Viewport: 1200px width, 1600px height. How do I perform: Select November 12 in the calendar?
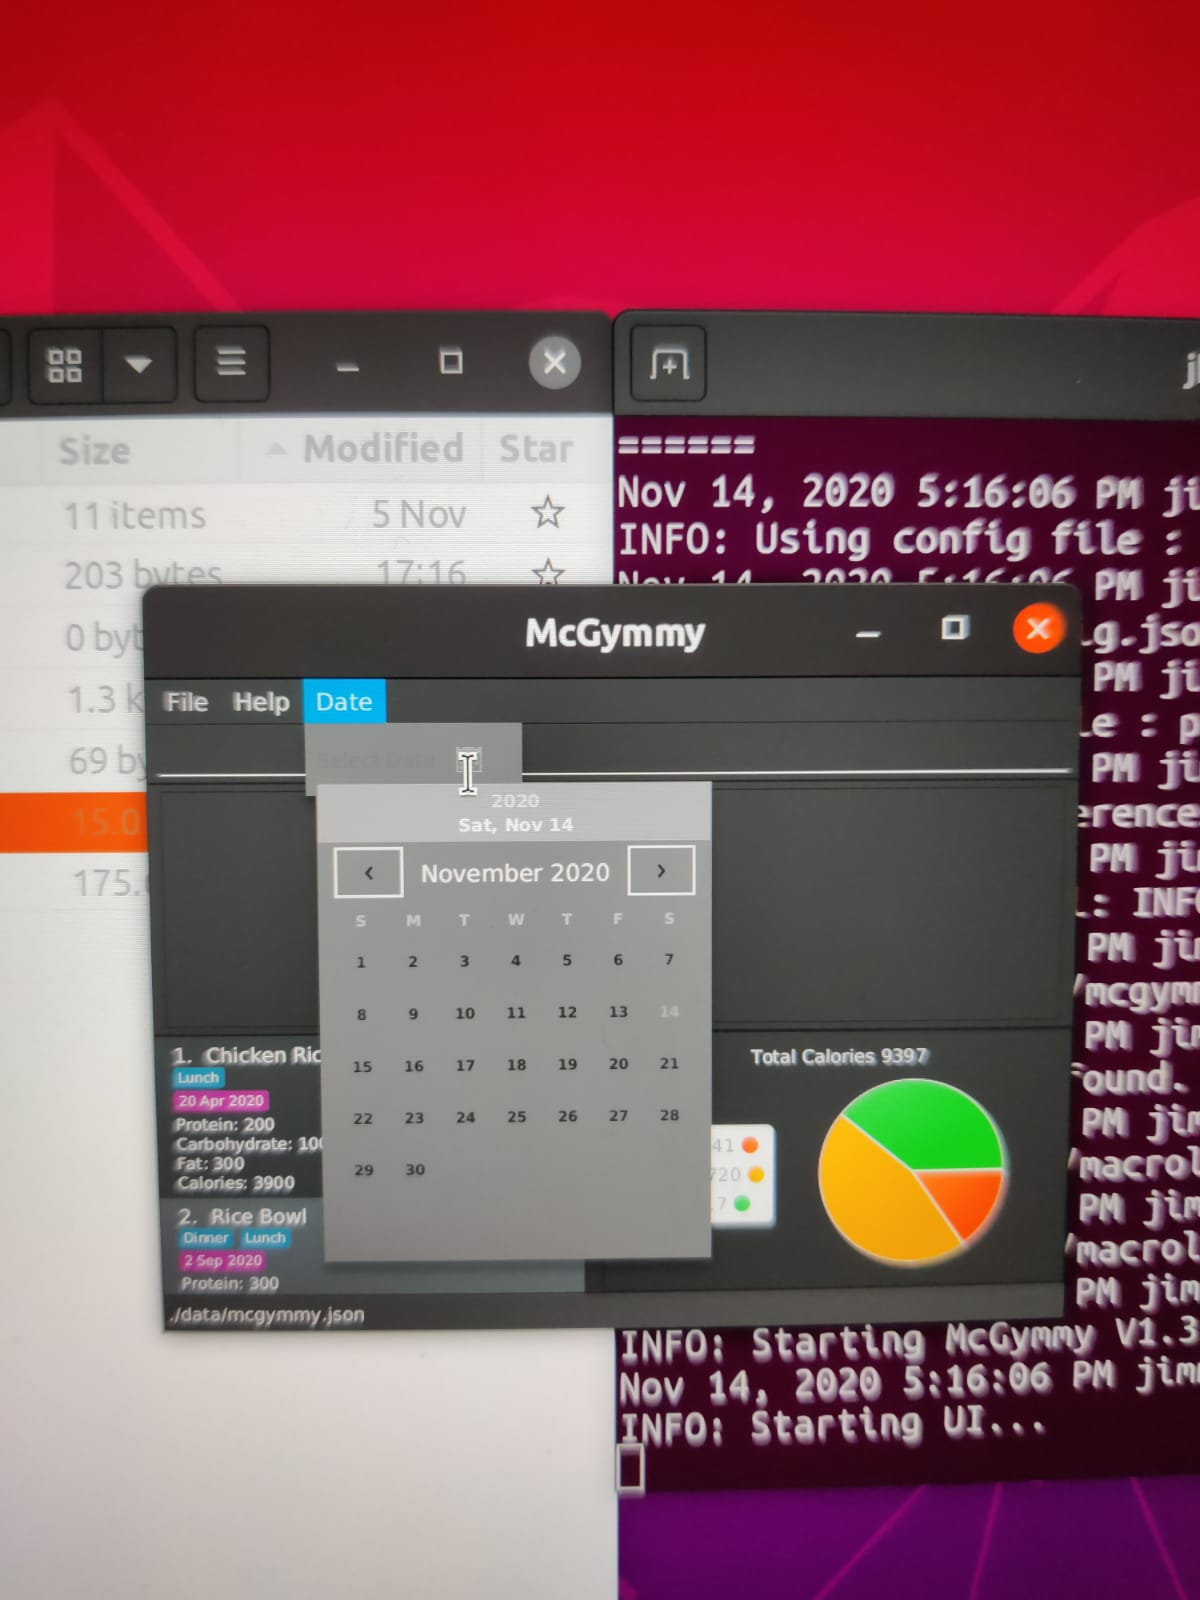(567, 1012)
